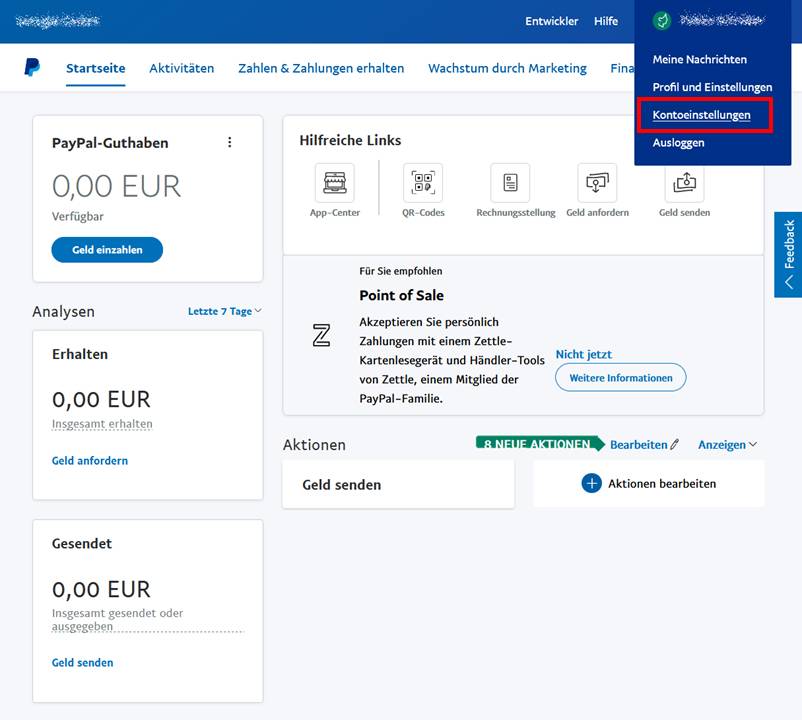Click the Geld senden icon in Hilfreiche Links
This screenshot has height=720, width=802.
tap(684, 183)
